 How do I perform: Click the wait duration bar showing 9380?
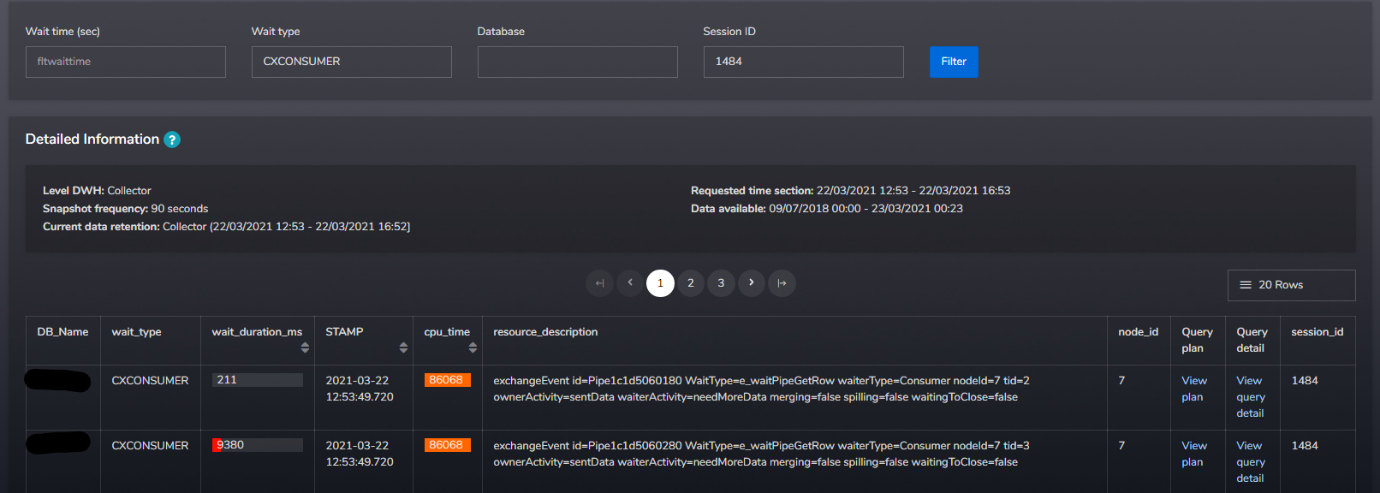pos(257,445)
